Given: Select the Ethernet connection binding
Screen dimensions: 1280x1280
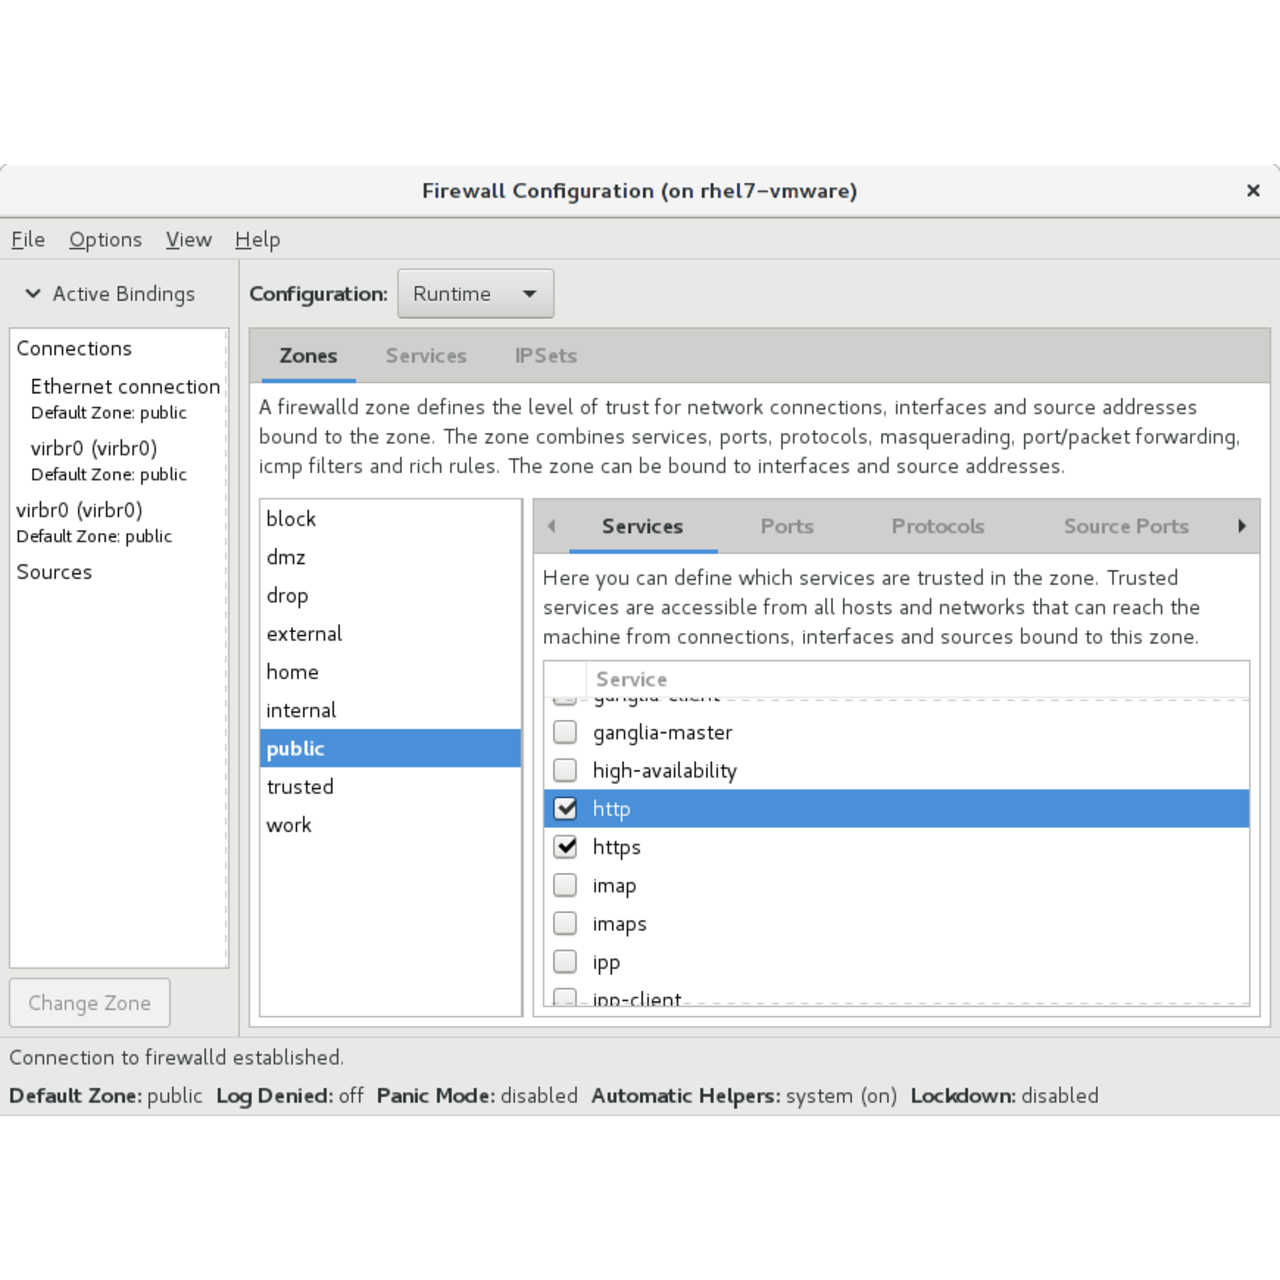Looking at the screenshot, I should coord(125,386).
